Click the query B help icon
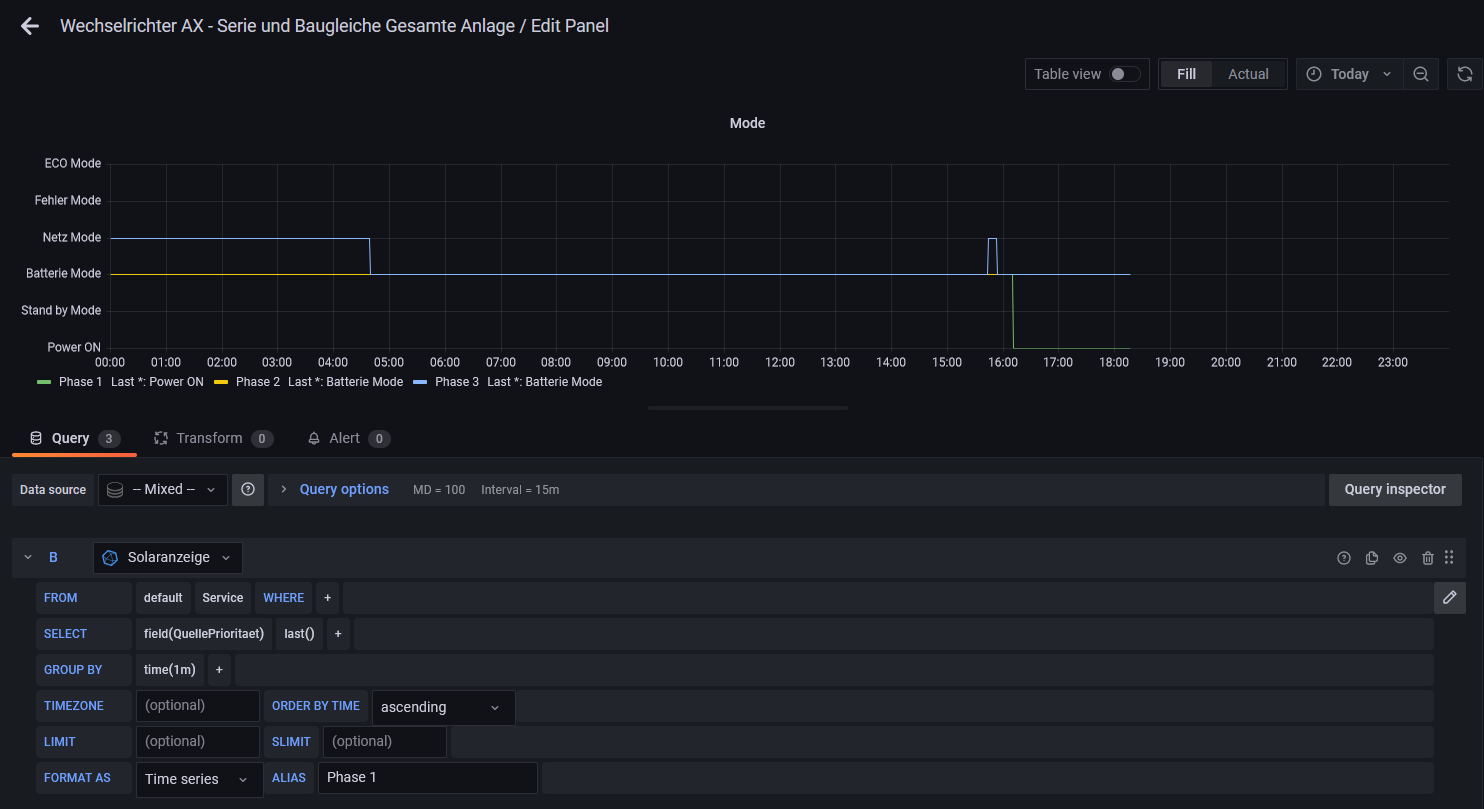The width and height of the screenshot is (1484, 809). pyautogui.click(x=1344, y=558)
